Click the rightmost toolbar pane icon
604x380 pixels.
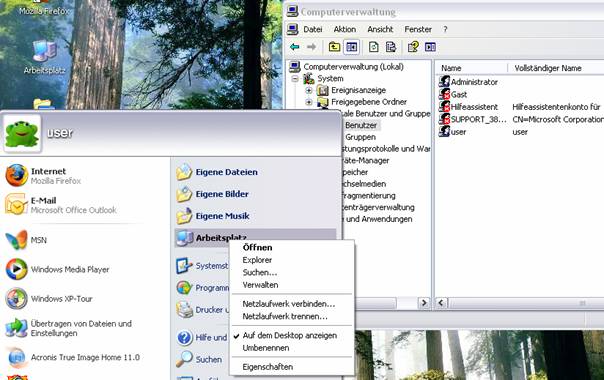pos(430,47)
